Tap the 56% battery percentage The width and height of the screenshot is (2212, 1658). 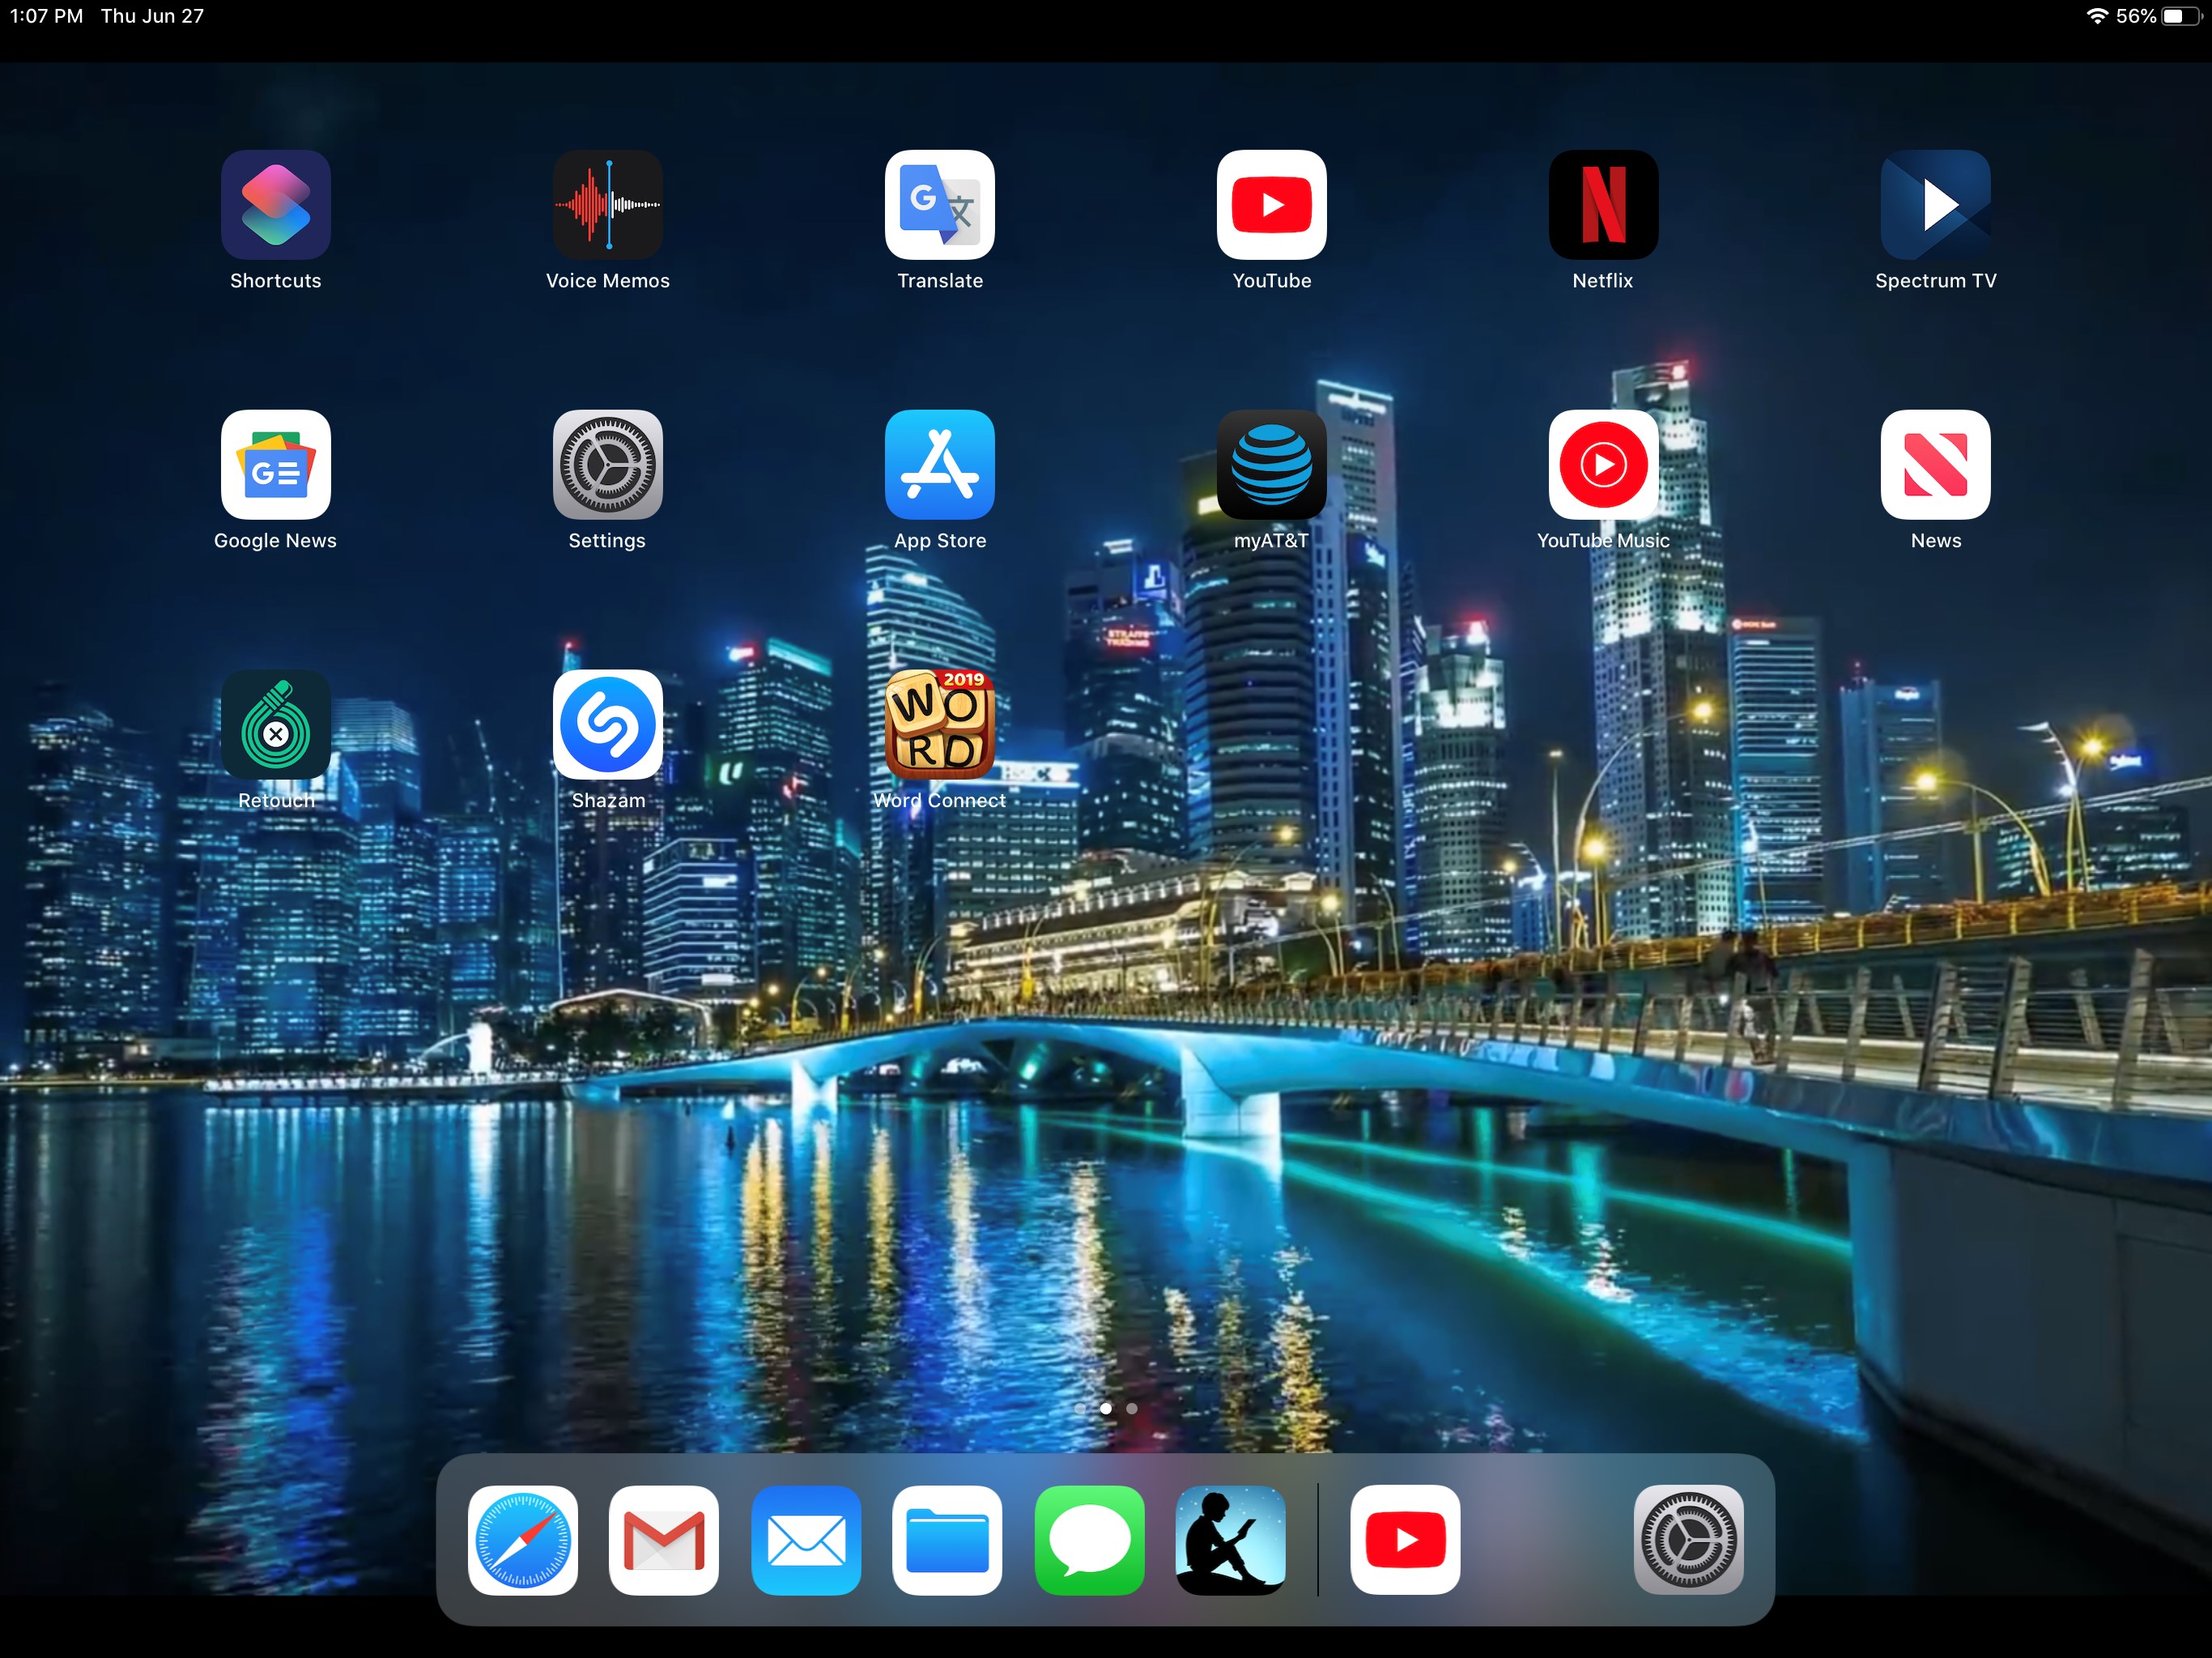pyautogui.click(x=2136, y=16)
